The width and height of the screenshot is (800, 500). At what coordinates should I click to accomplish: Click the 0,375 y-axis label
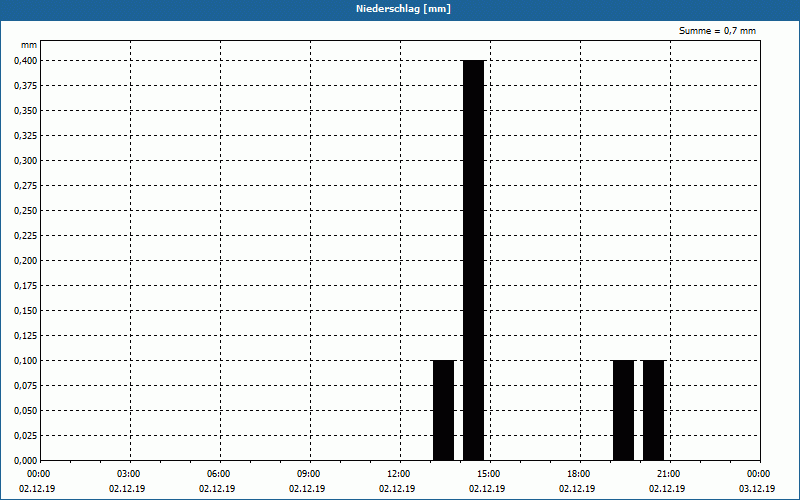click(26, 86)
